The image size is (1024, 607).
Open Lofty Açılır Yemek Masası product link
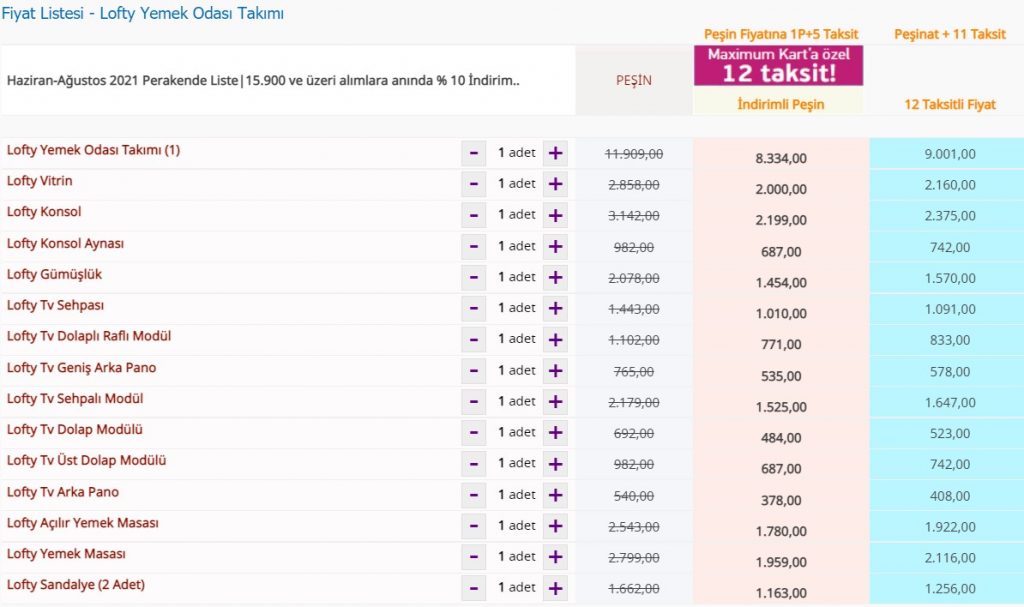point(83,523)
